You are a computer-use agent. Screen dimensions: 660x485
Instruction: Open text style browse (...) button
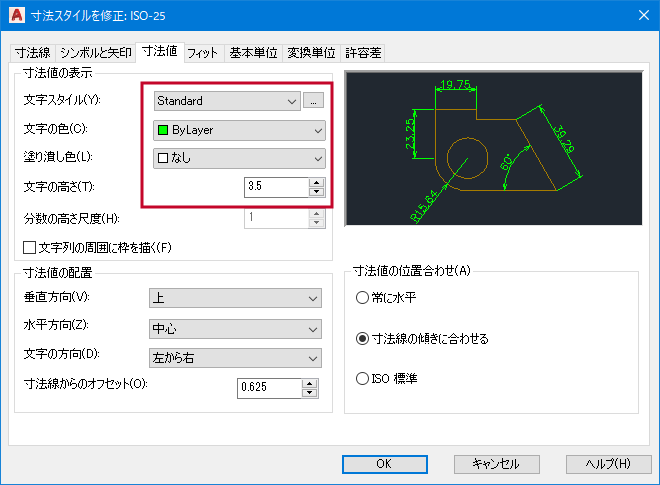313,101
